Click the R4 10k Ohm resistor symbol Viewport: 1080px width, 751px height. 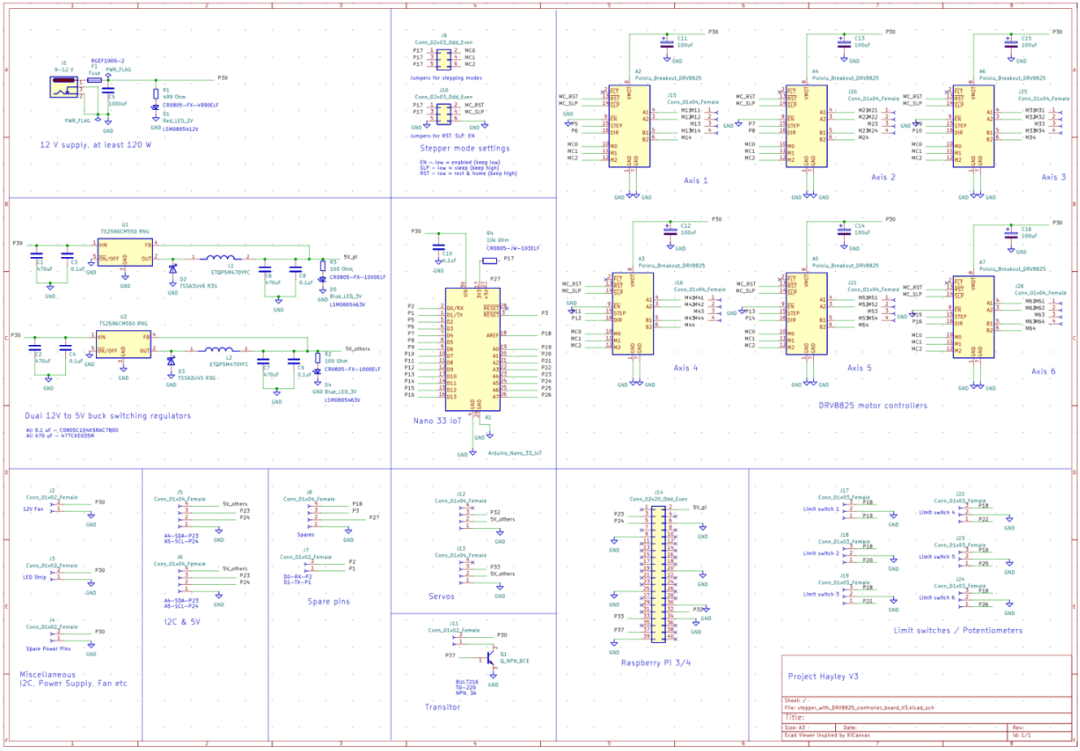pos(489,260)
